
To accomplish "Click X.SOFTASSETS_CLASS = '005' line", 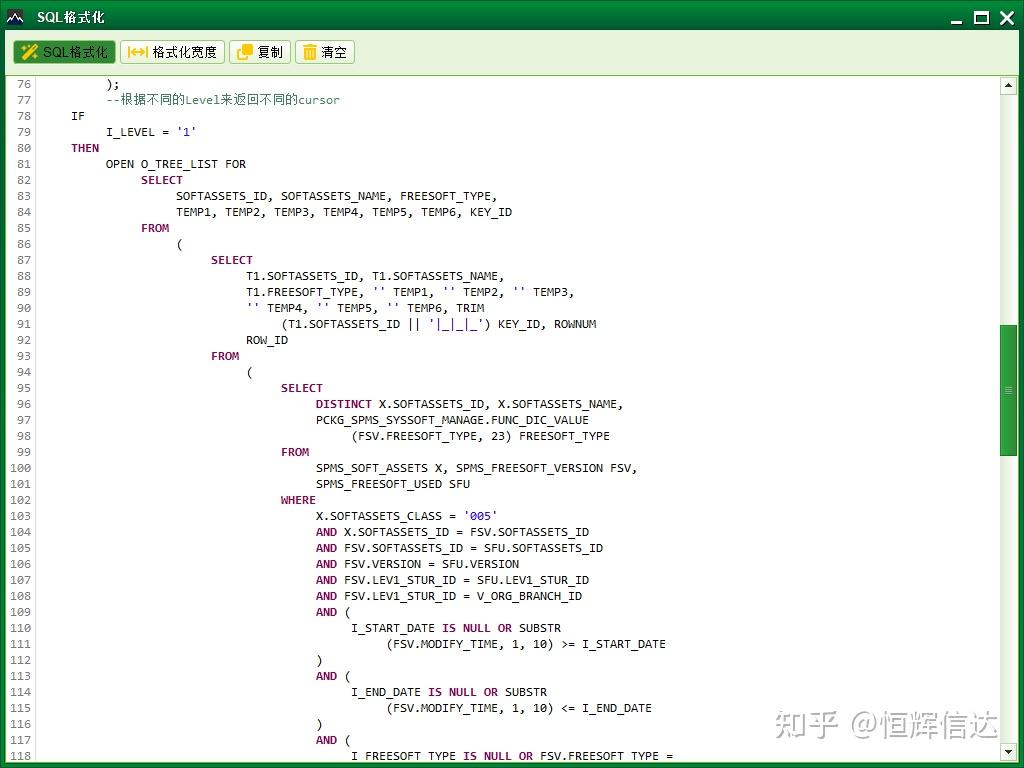I will 406,516.
